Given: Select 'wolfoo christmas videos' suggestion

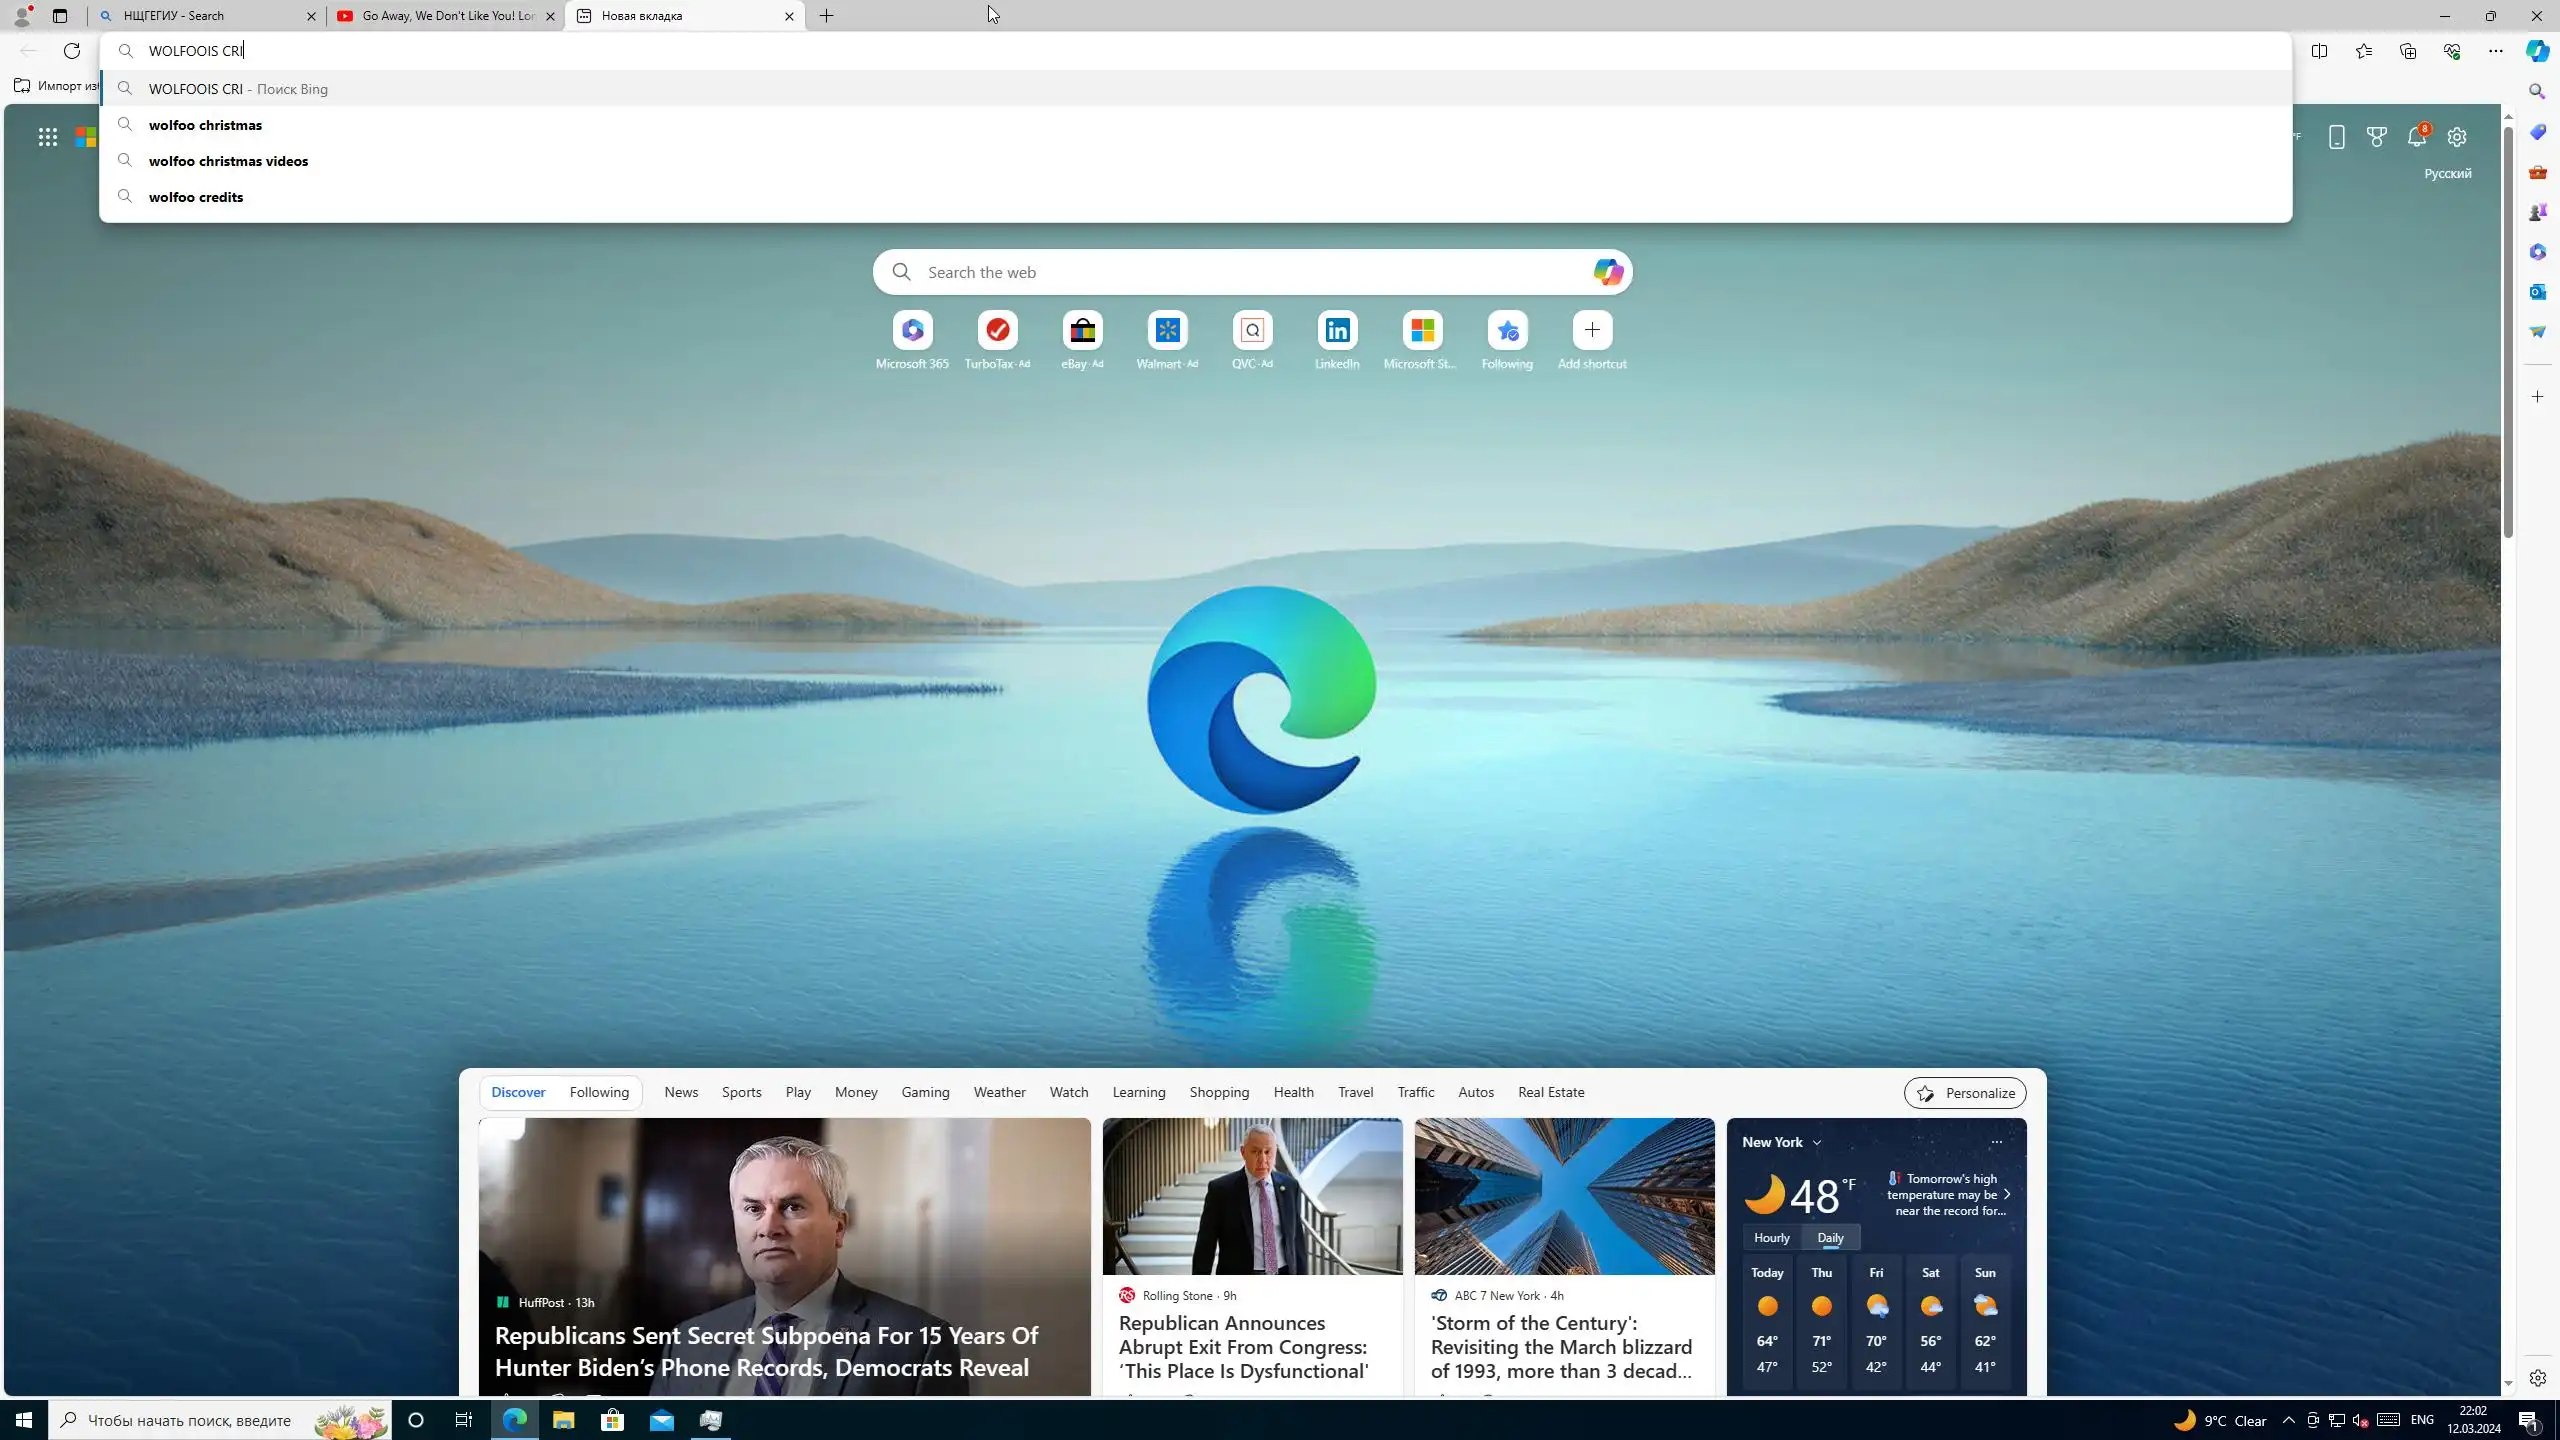Looking at the screenshot, I should pyautogui.click(x=228, y=161).
